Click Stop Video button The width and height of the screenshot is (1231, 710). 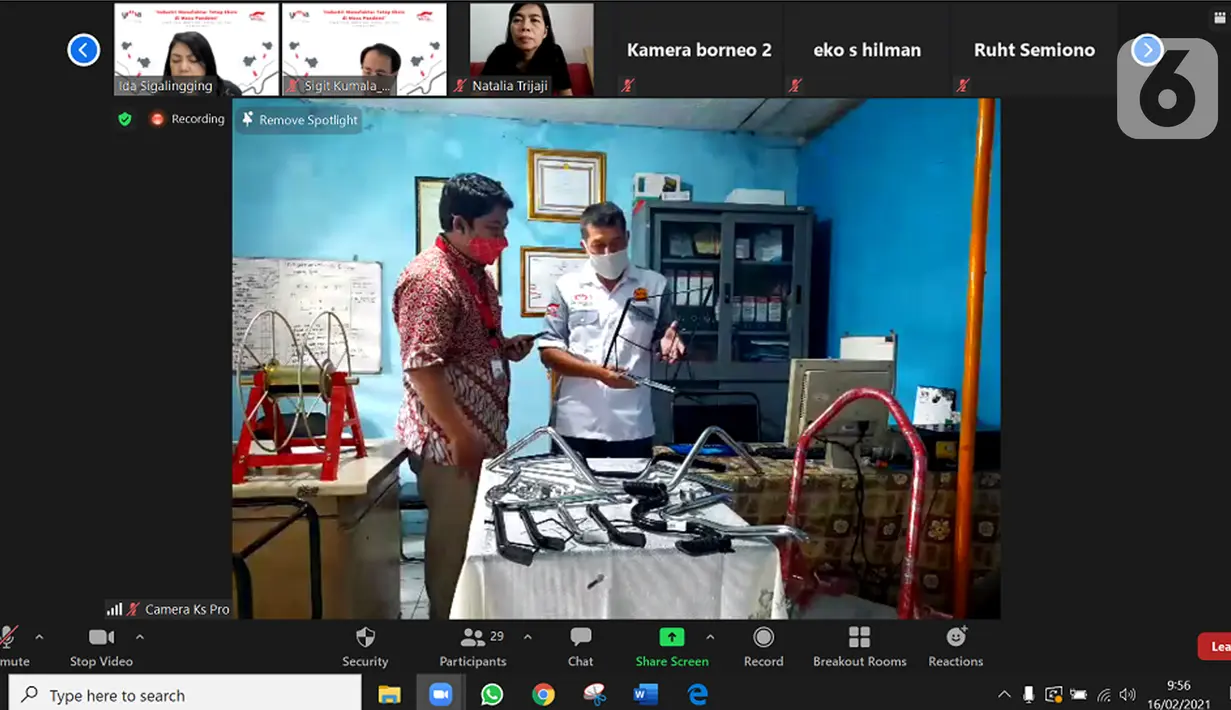(x=101, y=646)
